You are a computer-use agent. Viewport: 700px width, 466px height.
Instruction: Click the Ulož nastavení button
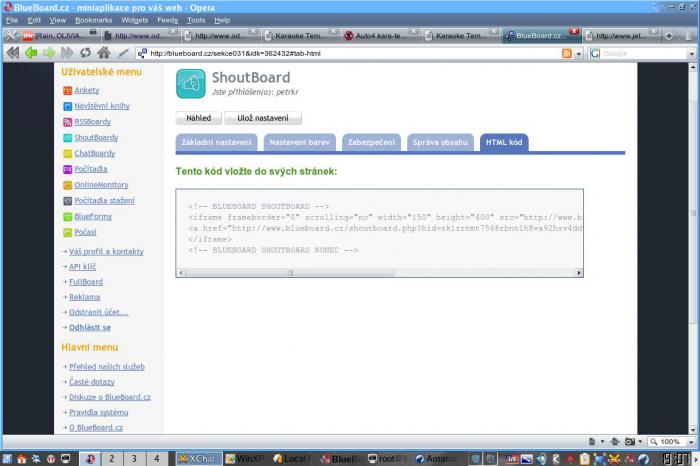(x=262, y=118)
